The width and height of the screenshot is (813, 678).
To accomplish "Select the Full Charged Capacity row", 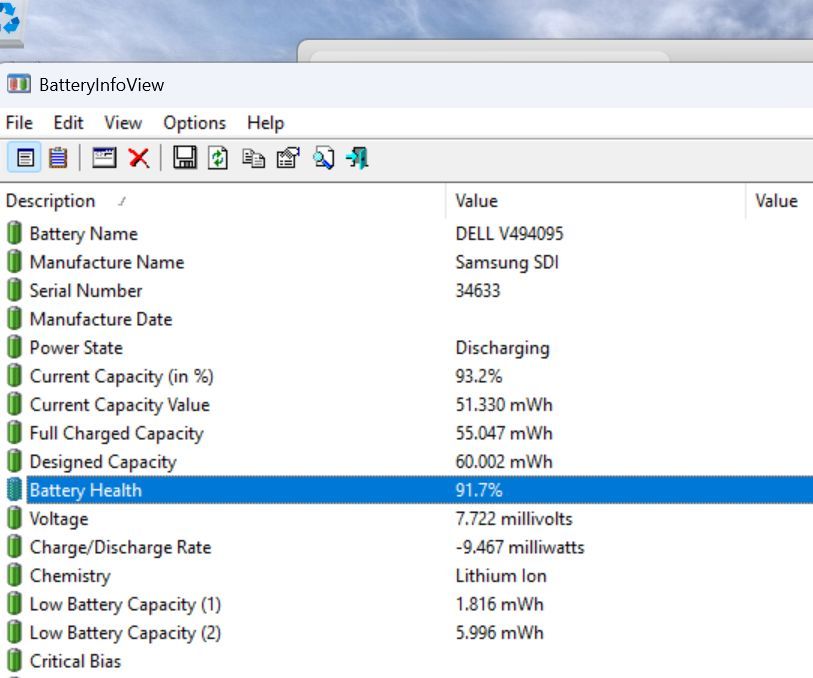I will (x=116, y=433).
